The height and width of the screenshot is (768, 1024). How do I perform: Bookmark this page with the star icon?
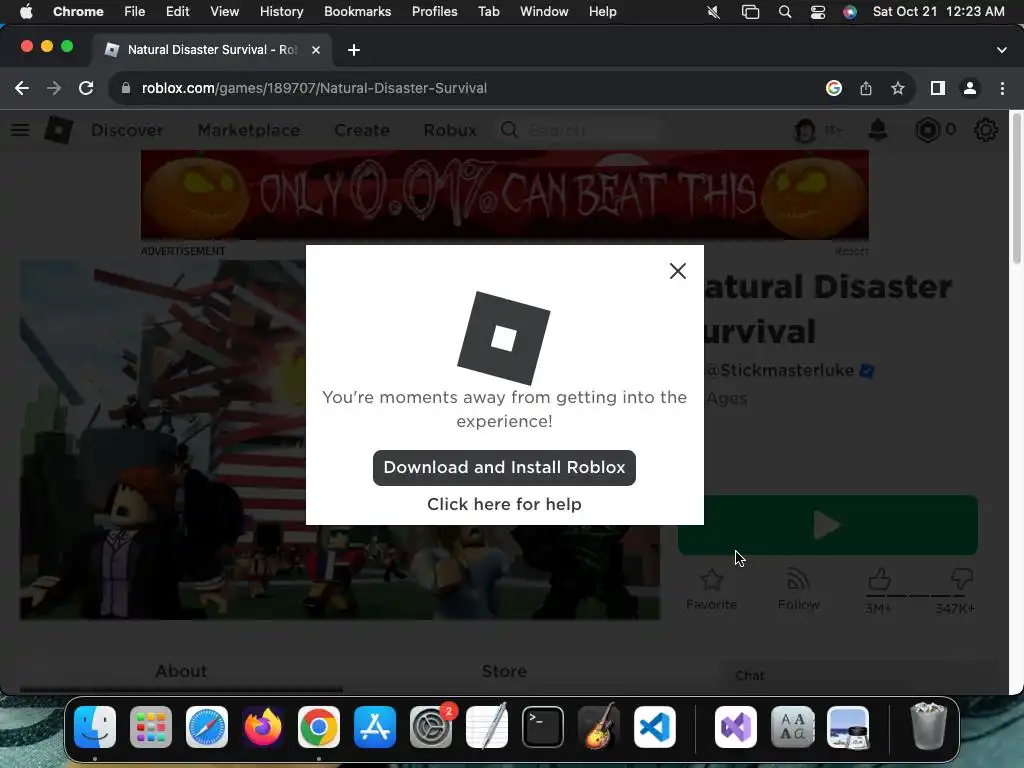coord(898,88)
